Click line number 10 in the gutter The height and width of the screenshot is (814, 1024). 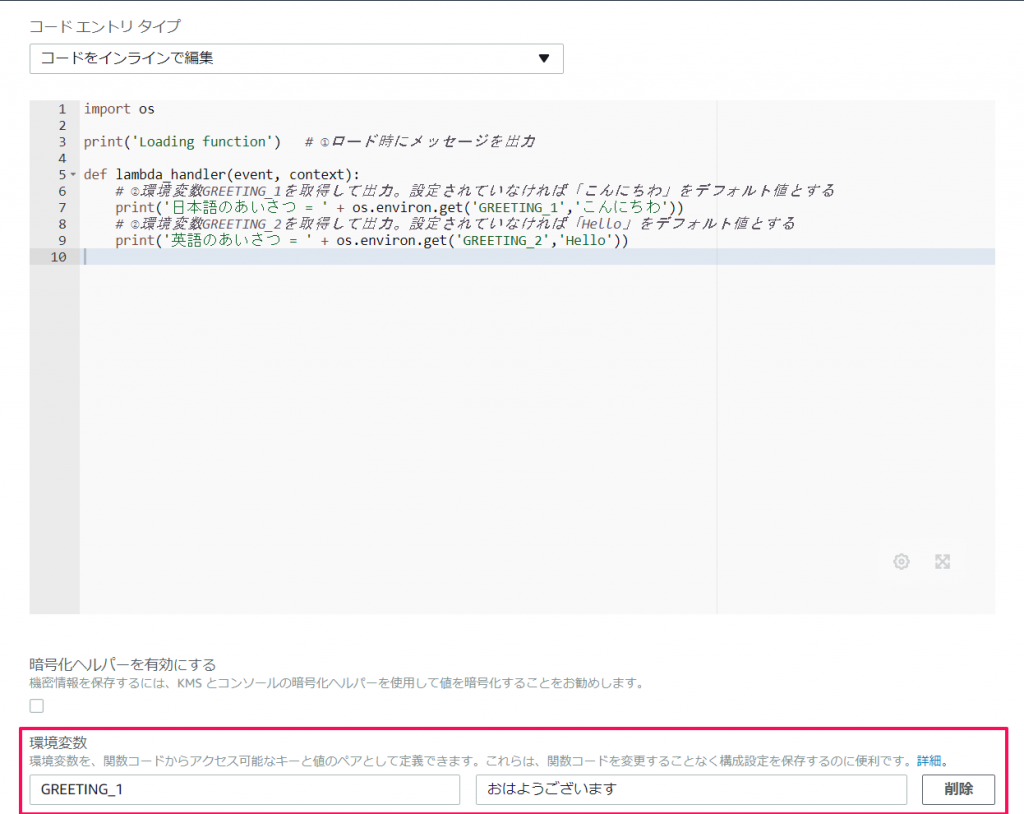pos(58,257)
